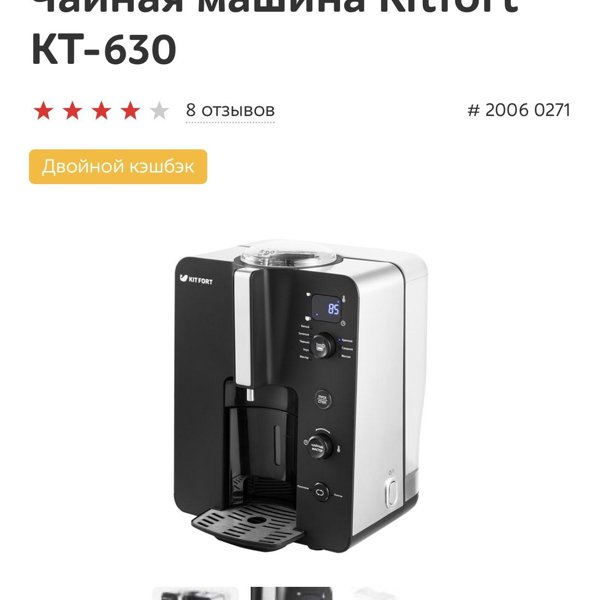Click the Kitfort logo on the machine
Image resolution: width=600 pixels, height=600 pixels.
[196, 279]
